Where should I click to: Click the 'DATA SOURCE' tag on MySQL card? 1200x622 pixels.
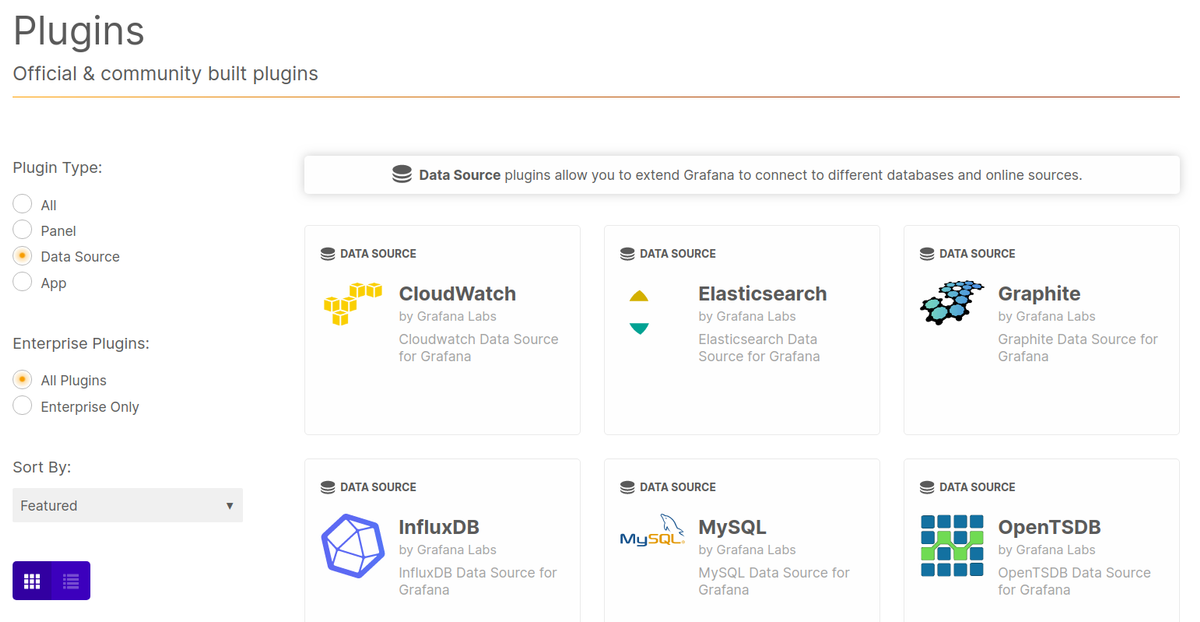[678, 488]
